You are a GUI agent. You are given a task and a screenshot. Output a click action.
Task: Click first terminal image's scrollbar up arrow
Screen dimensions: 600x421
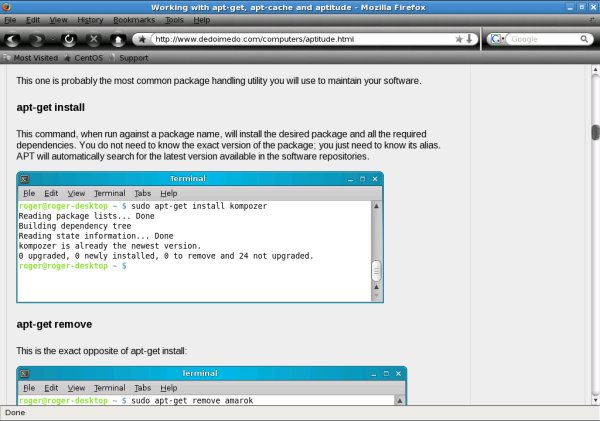click(376, 206)
